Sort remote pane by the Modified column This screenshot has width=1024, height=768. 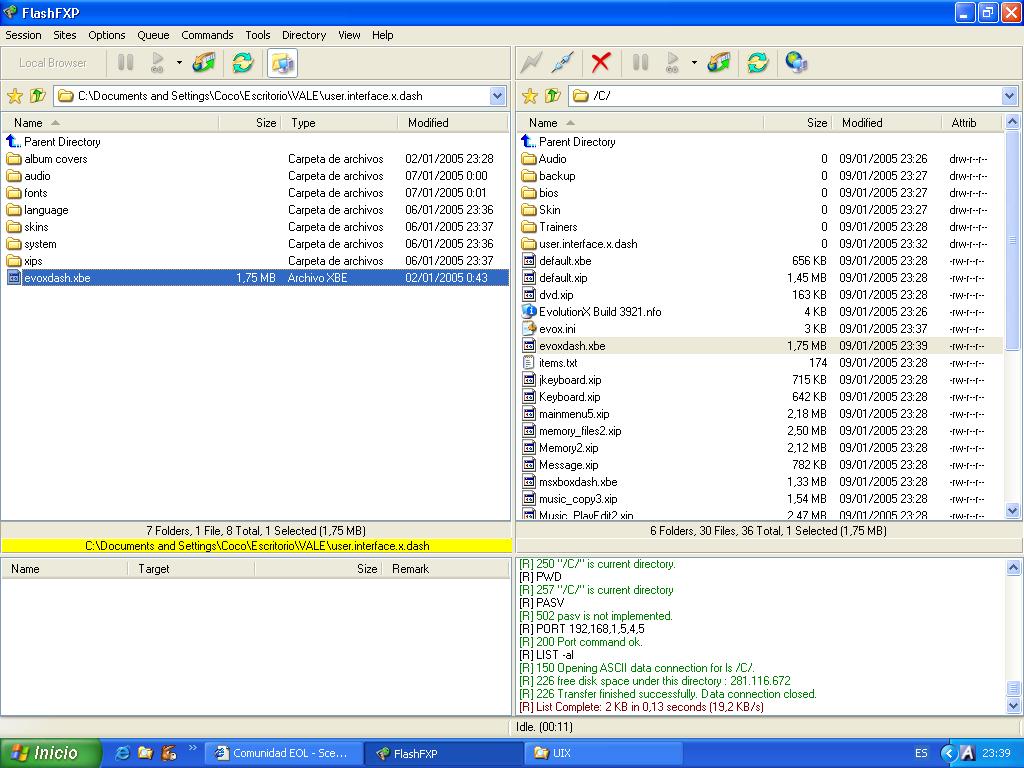pos(887,123)
